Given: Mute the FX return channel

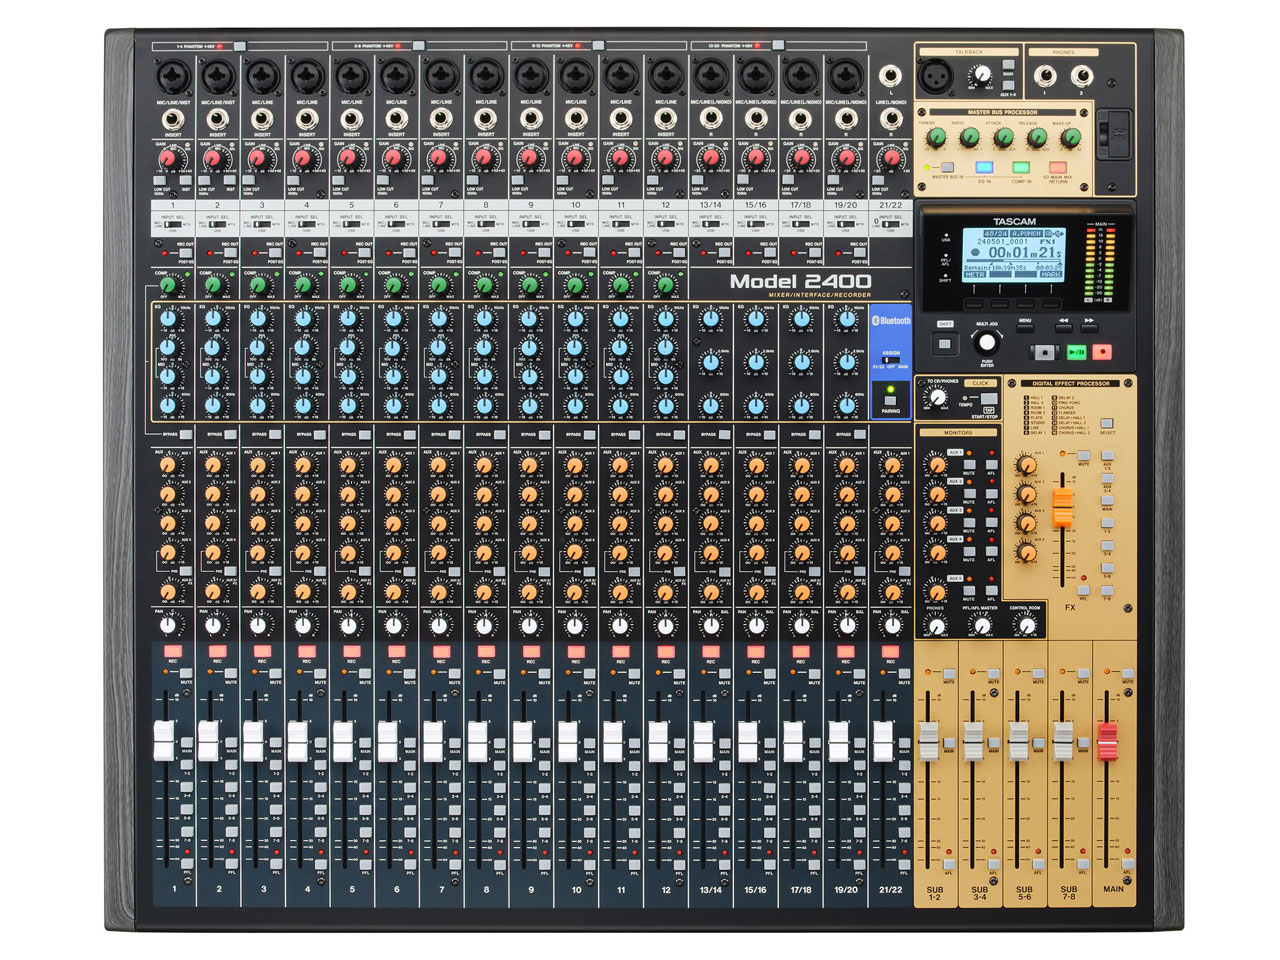Looking at the screenshot, I should pyautogui.click(x=1084, y=456).
